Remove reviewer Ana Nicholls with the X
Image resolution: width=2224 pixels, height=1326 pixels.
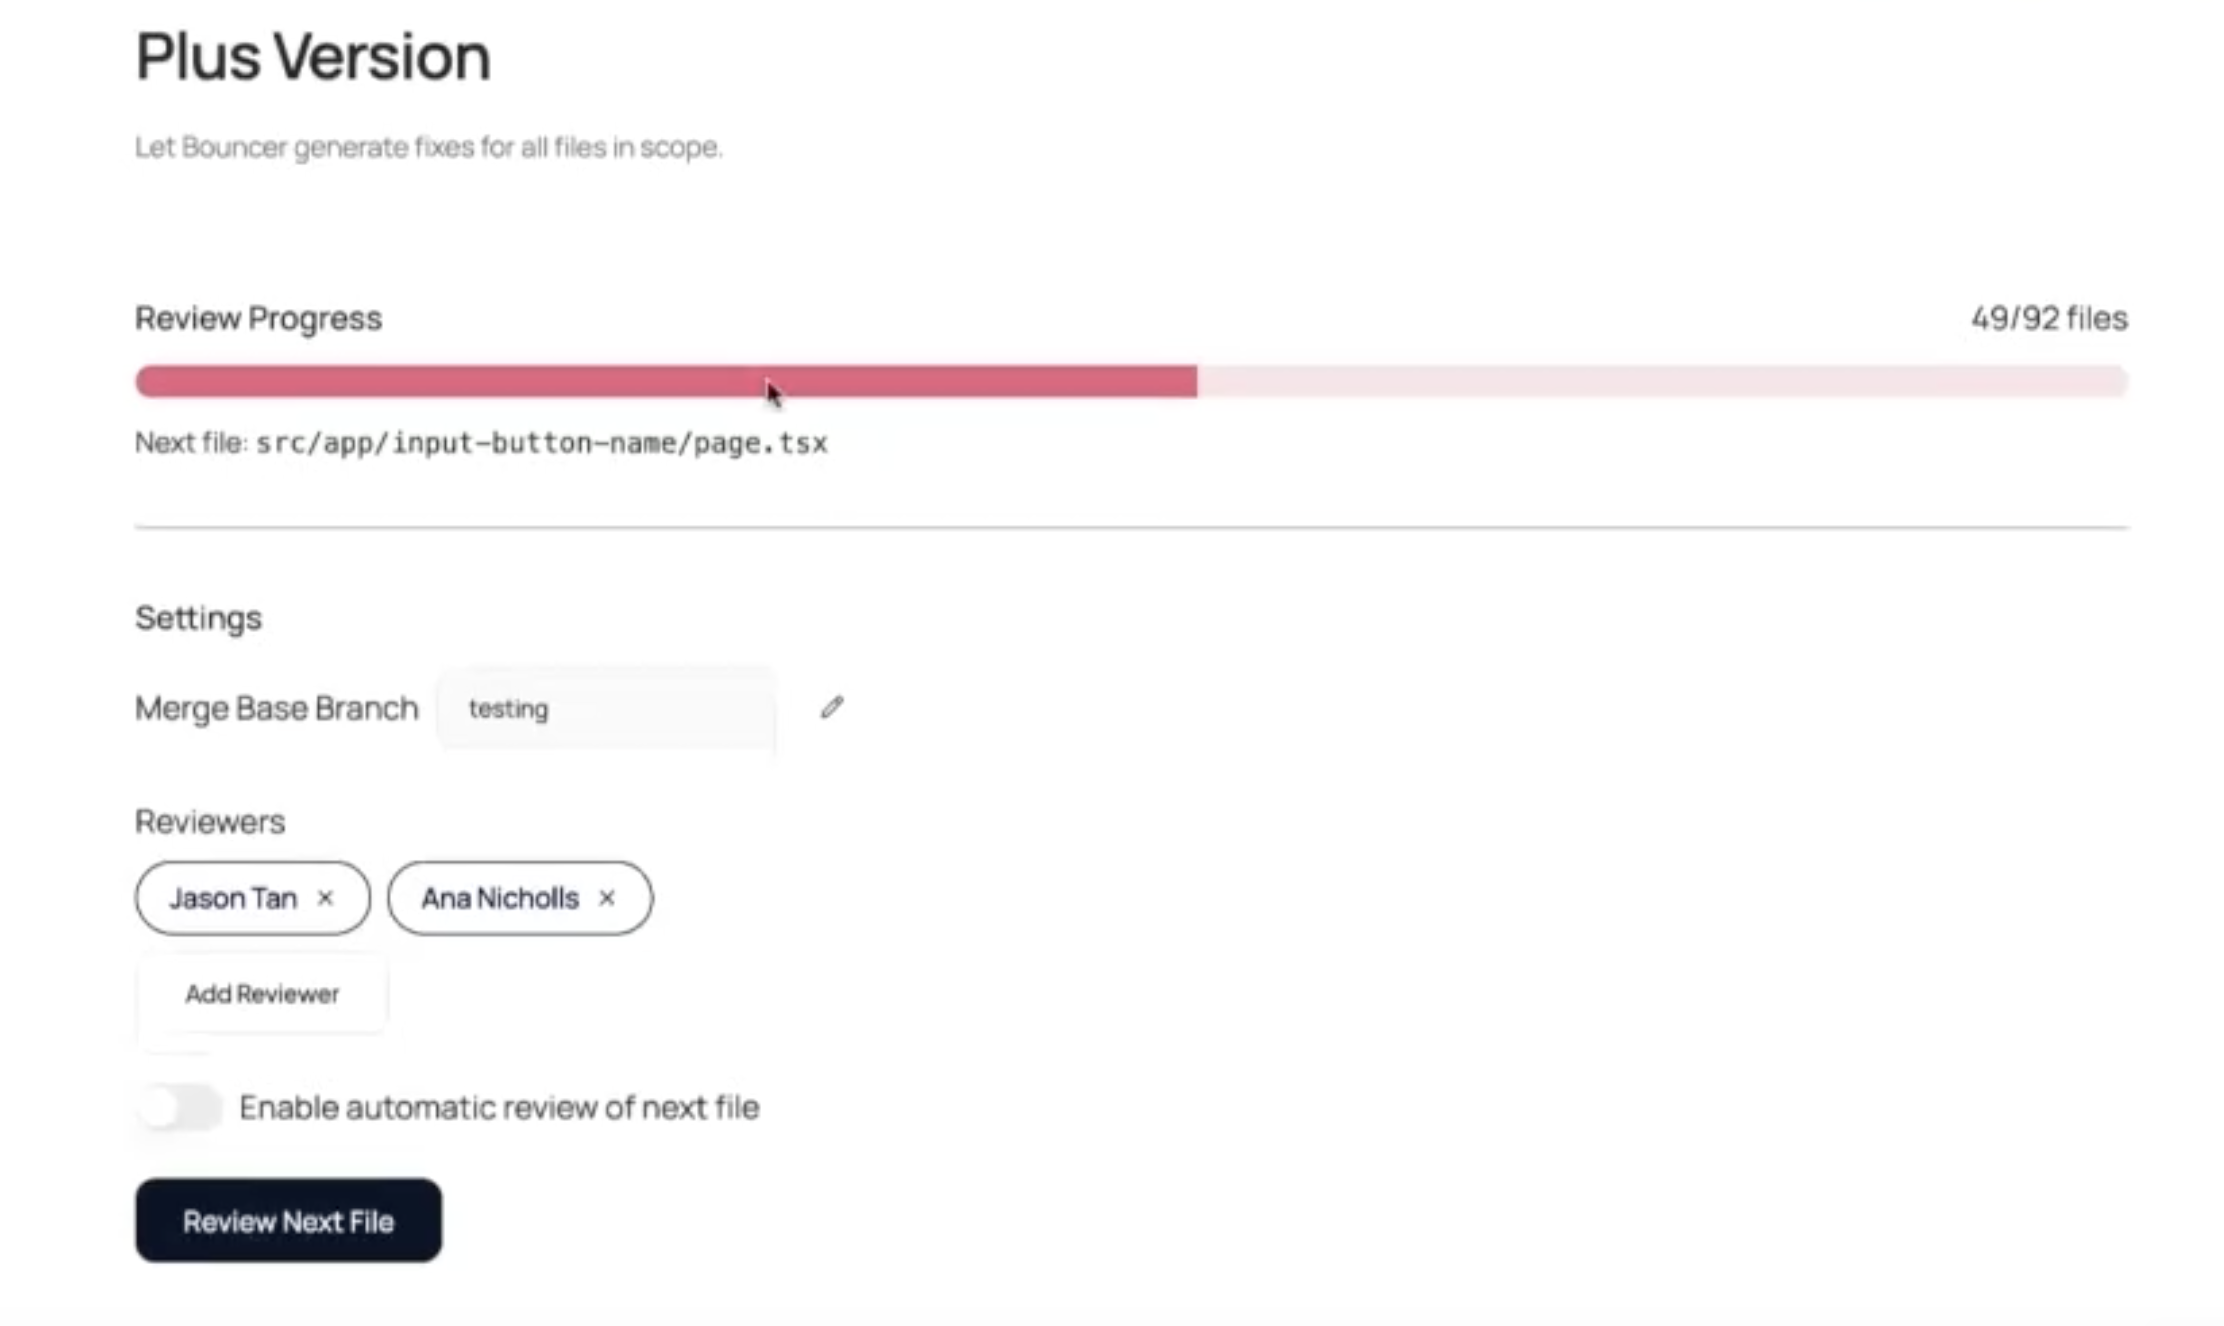pos(607,898)
